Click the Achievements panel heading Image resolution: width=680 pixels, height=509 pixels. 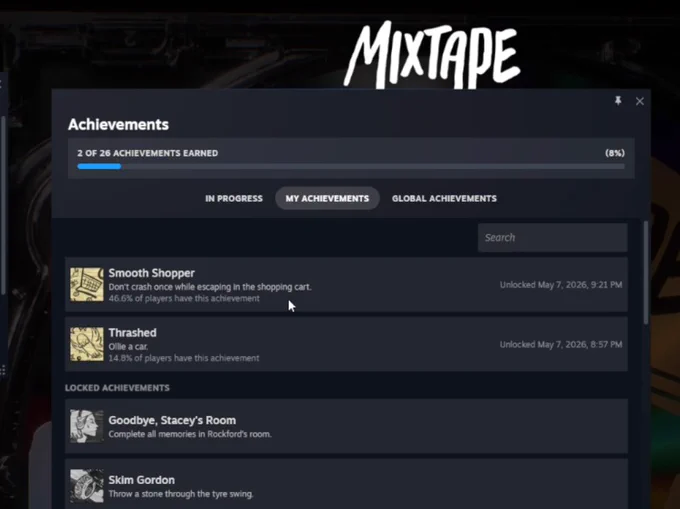118,124
